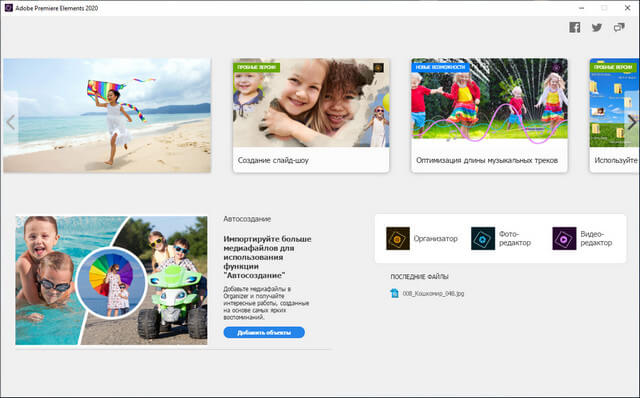Minimize the Premiere Elements window
Image resolution: width=640 pixels, height=398 pixels.
click(x=581, y=8)
